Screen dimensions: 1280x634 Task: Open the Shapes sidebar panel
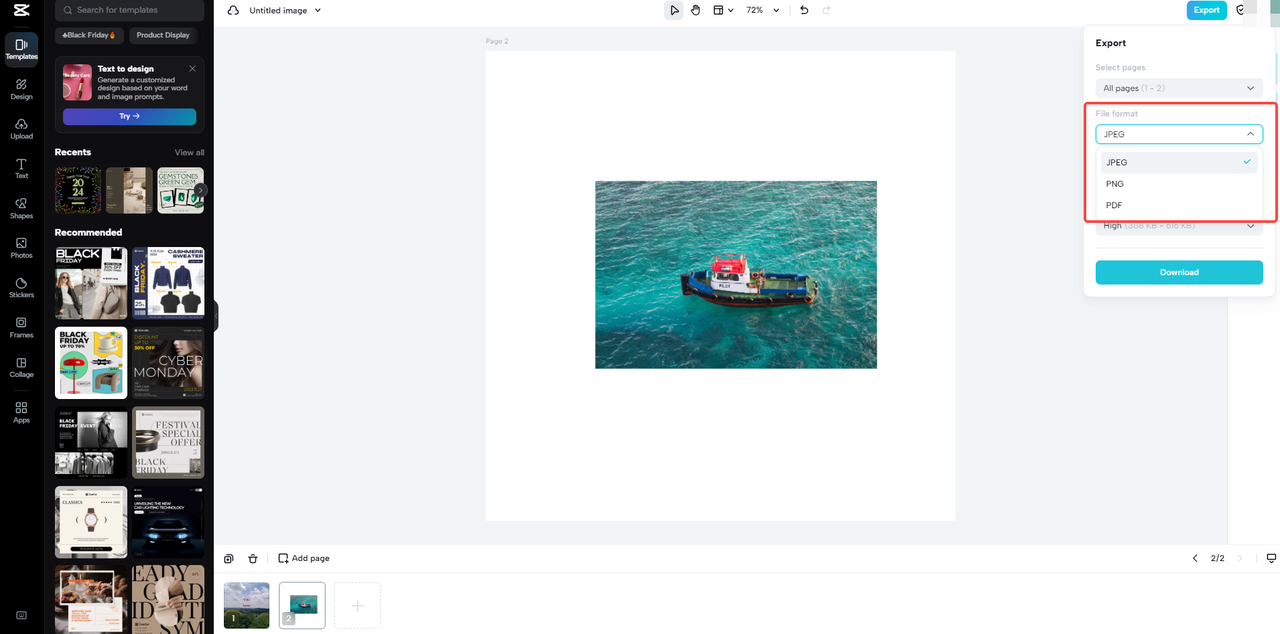click(x=21, y=208)
